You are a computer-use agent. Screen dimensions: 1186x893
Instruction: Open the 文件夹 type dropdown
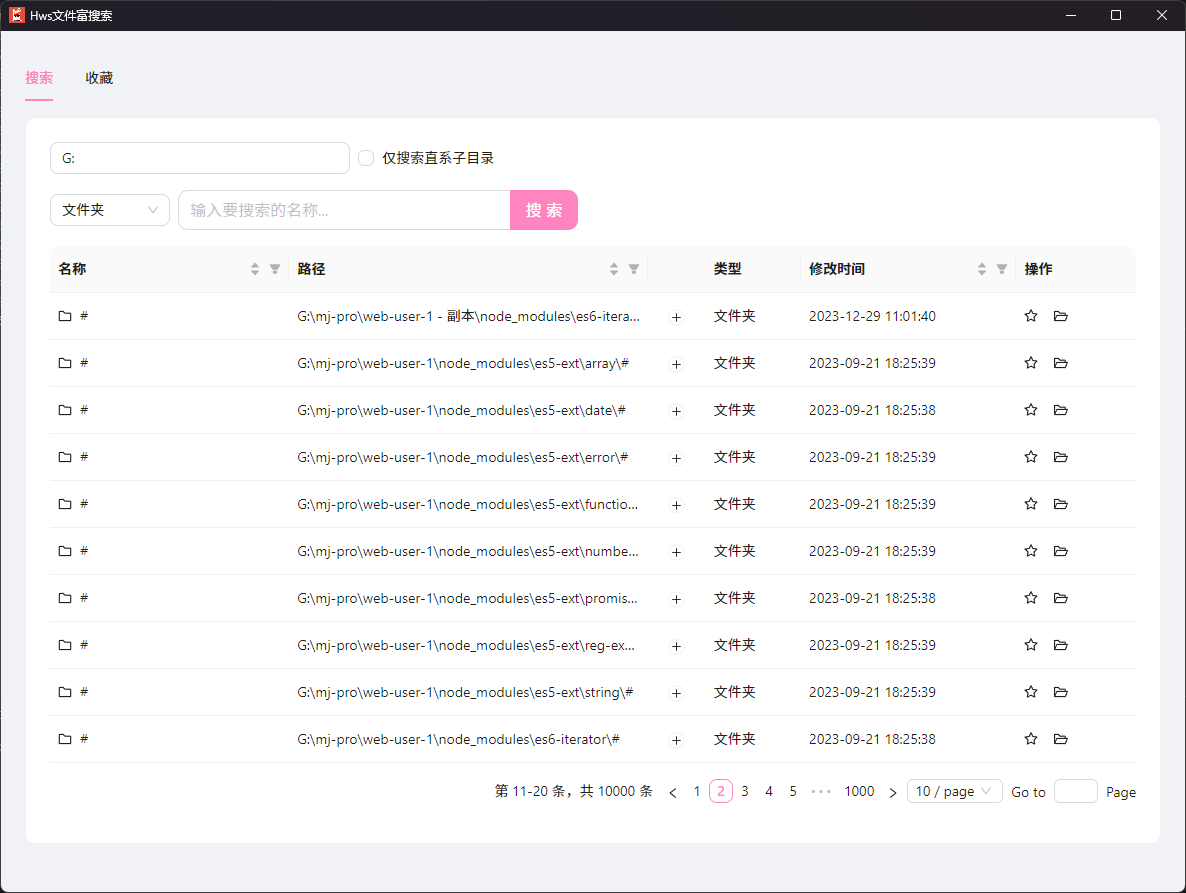[110, 210]
